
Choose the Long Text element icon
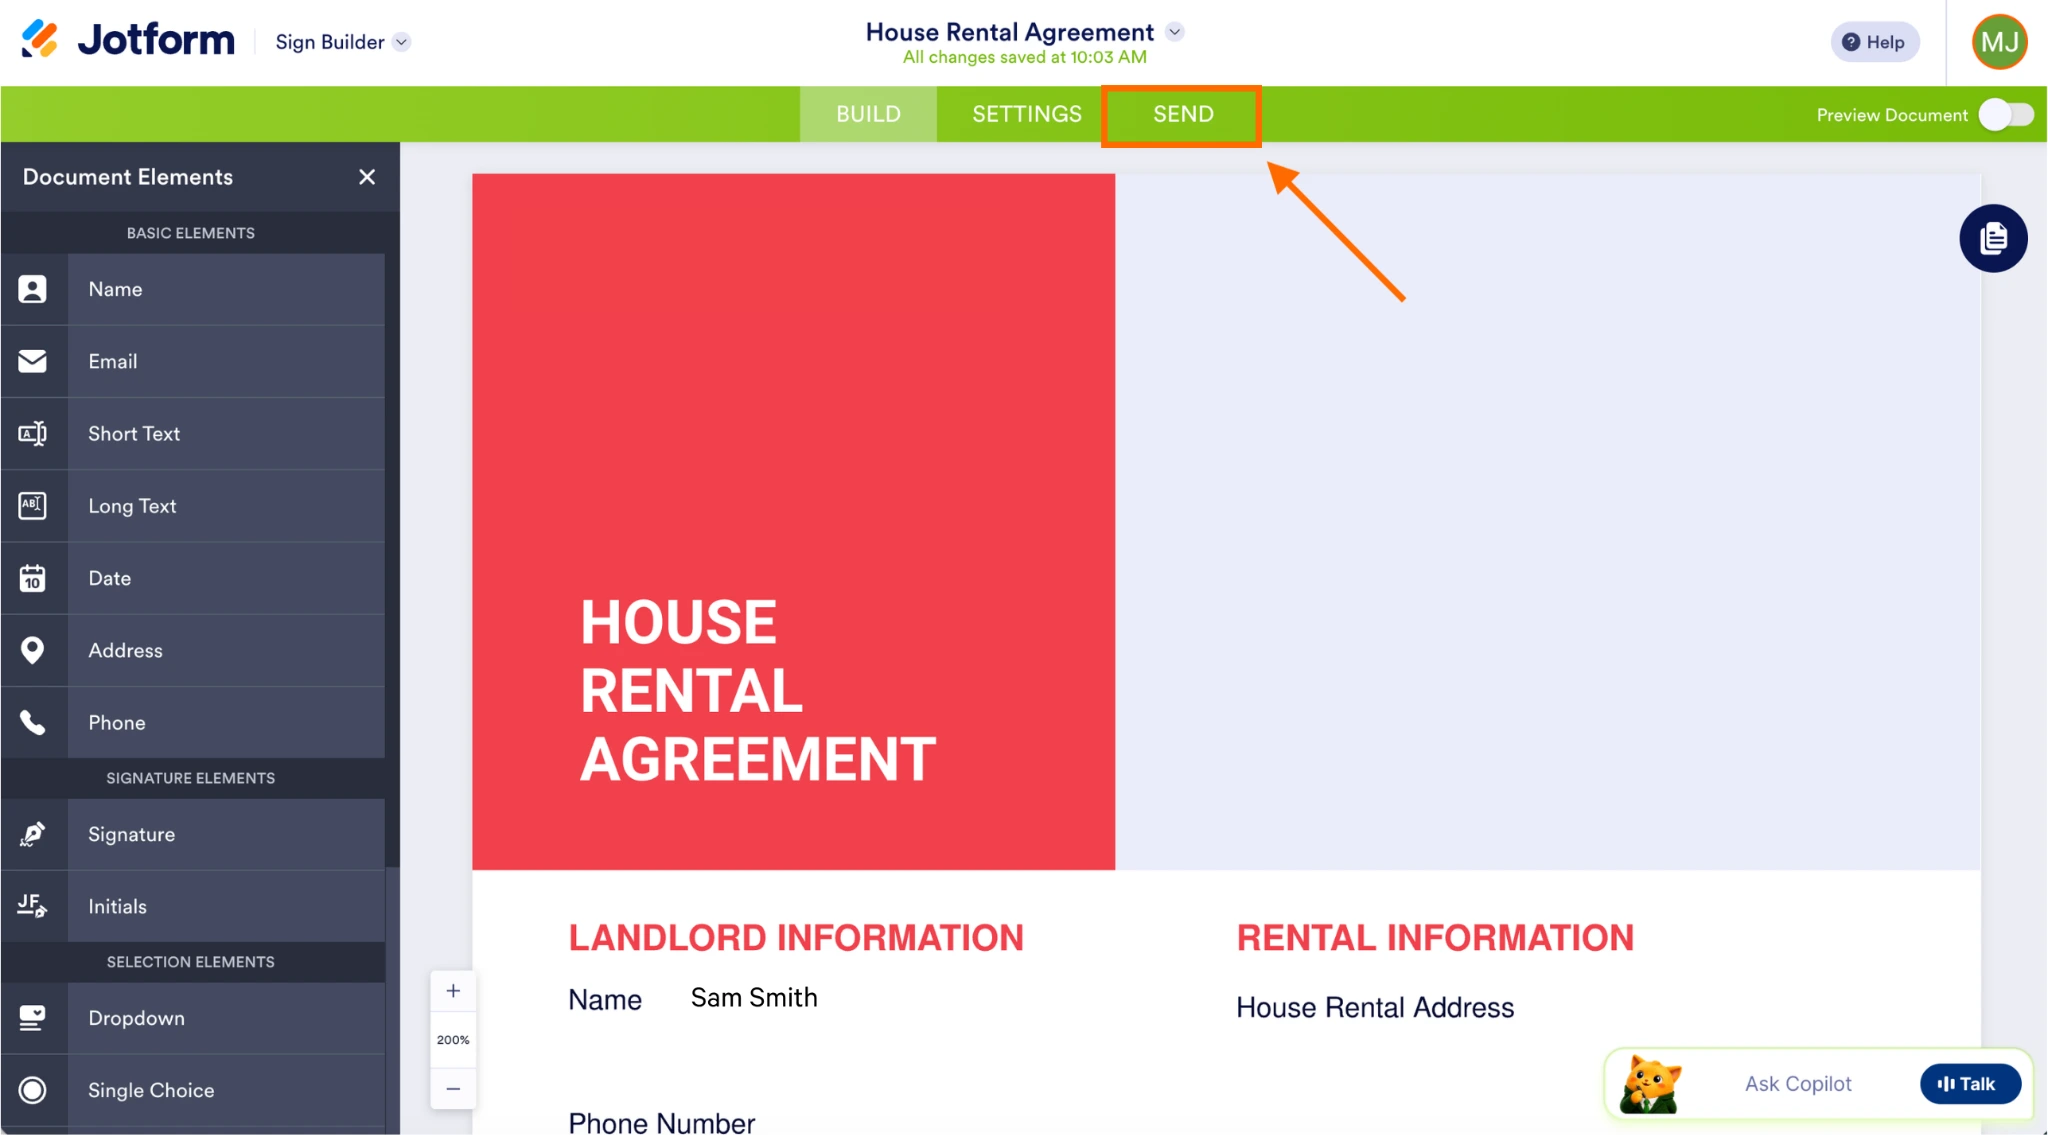(x=33, y=506)
